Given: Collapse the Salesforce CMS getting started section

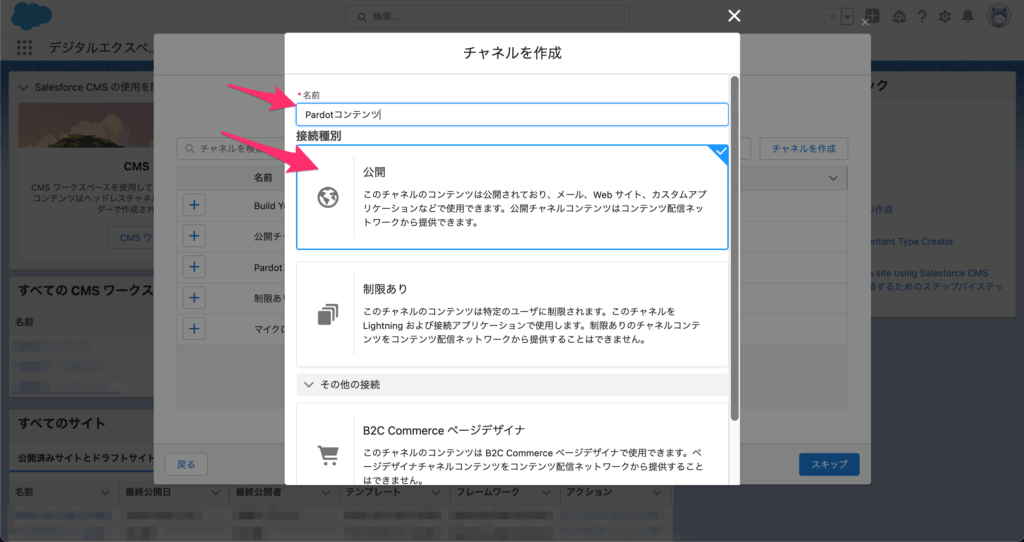Looking at the screenshot, I should coord(25,87).
